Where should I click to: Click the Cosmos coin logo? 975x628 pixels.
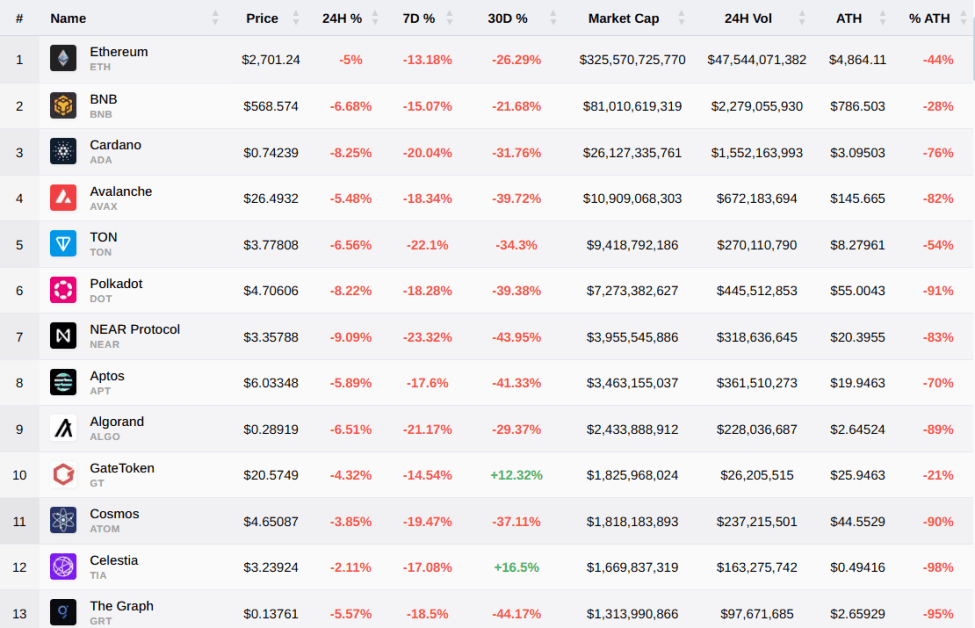[x=63, y=520]
